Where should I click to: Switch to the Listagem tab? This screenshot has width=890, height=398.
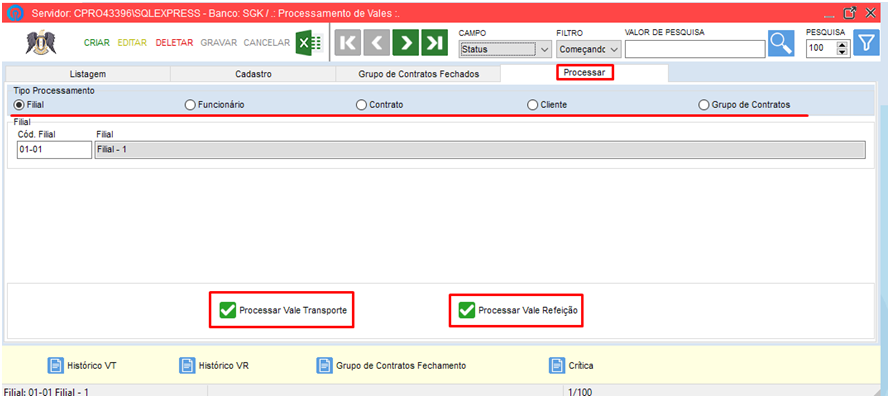87,74
